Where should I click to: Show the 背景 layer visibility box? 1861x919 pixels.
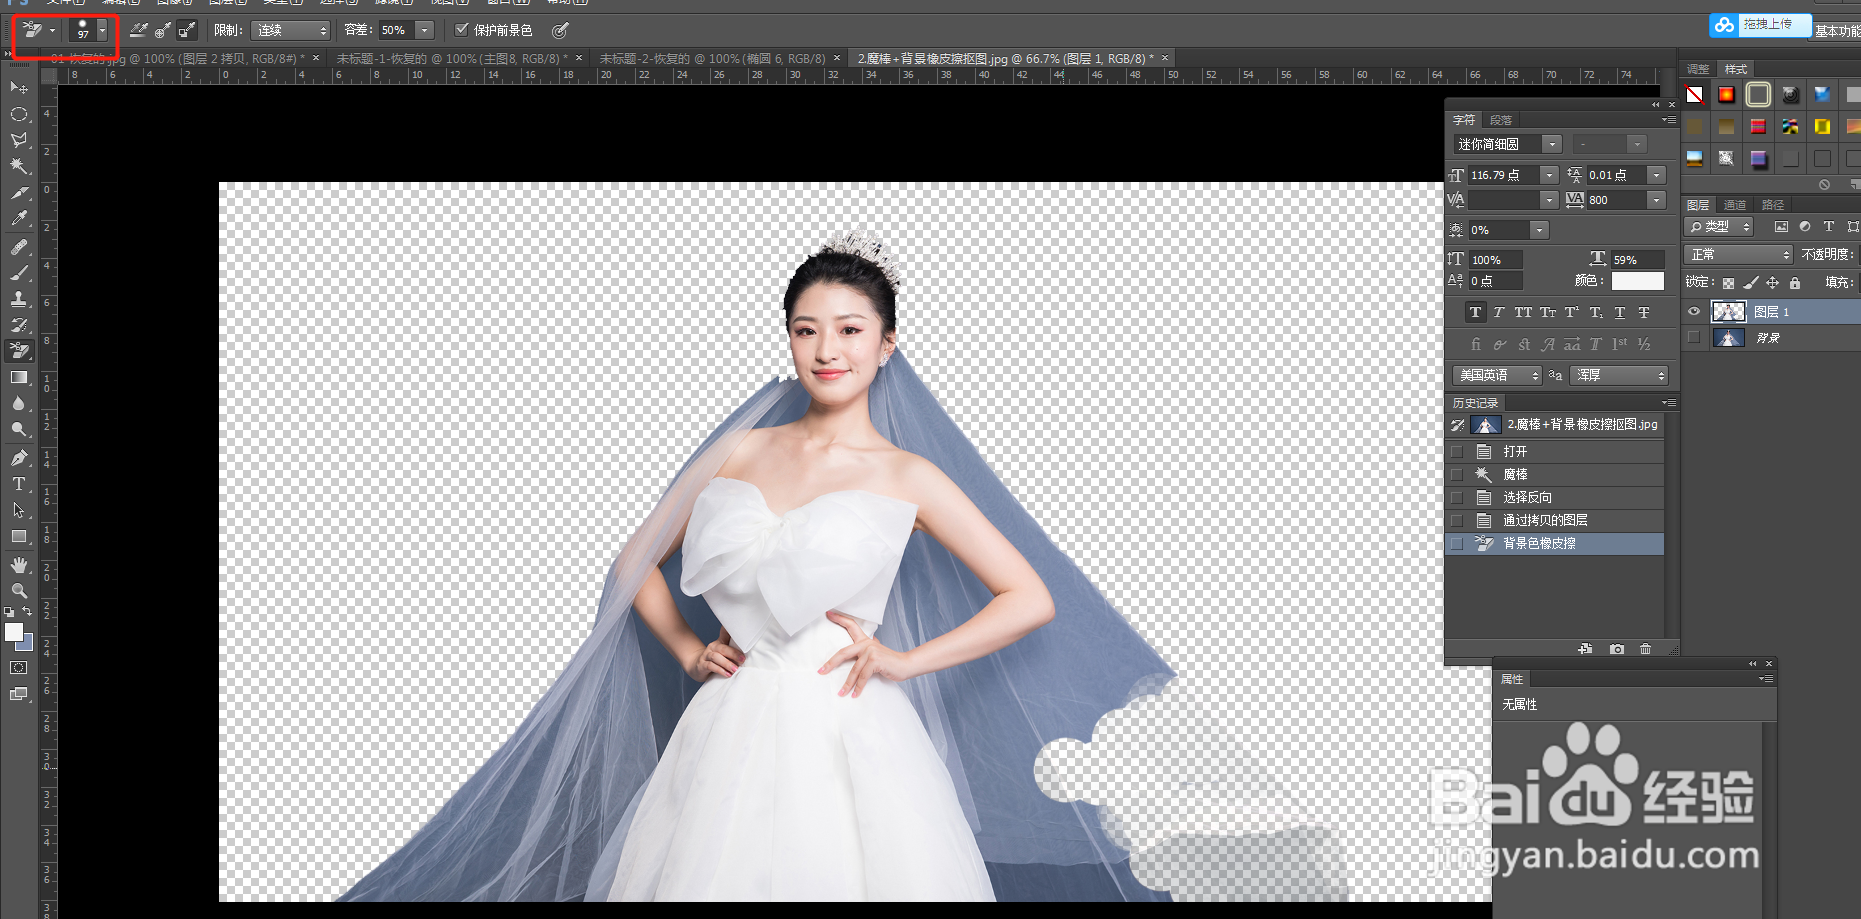[1694, 338]
